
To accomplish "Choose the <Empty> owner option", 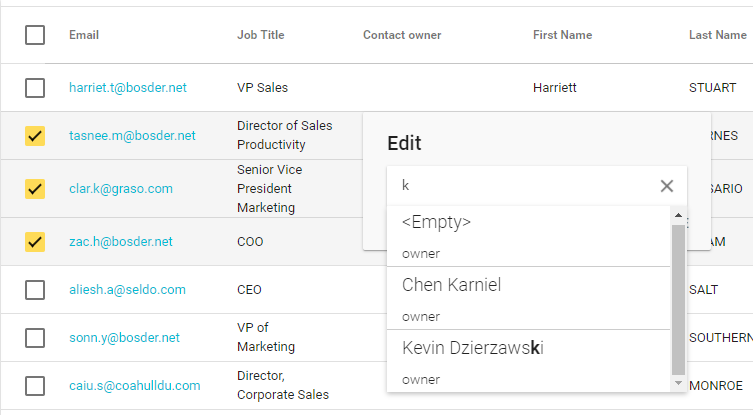I will tap(529, 236).
